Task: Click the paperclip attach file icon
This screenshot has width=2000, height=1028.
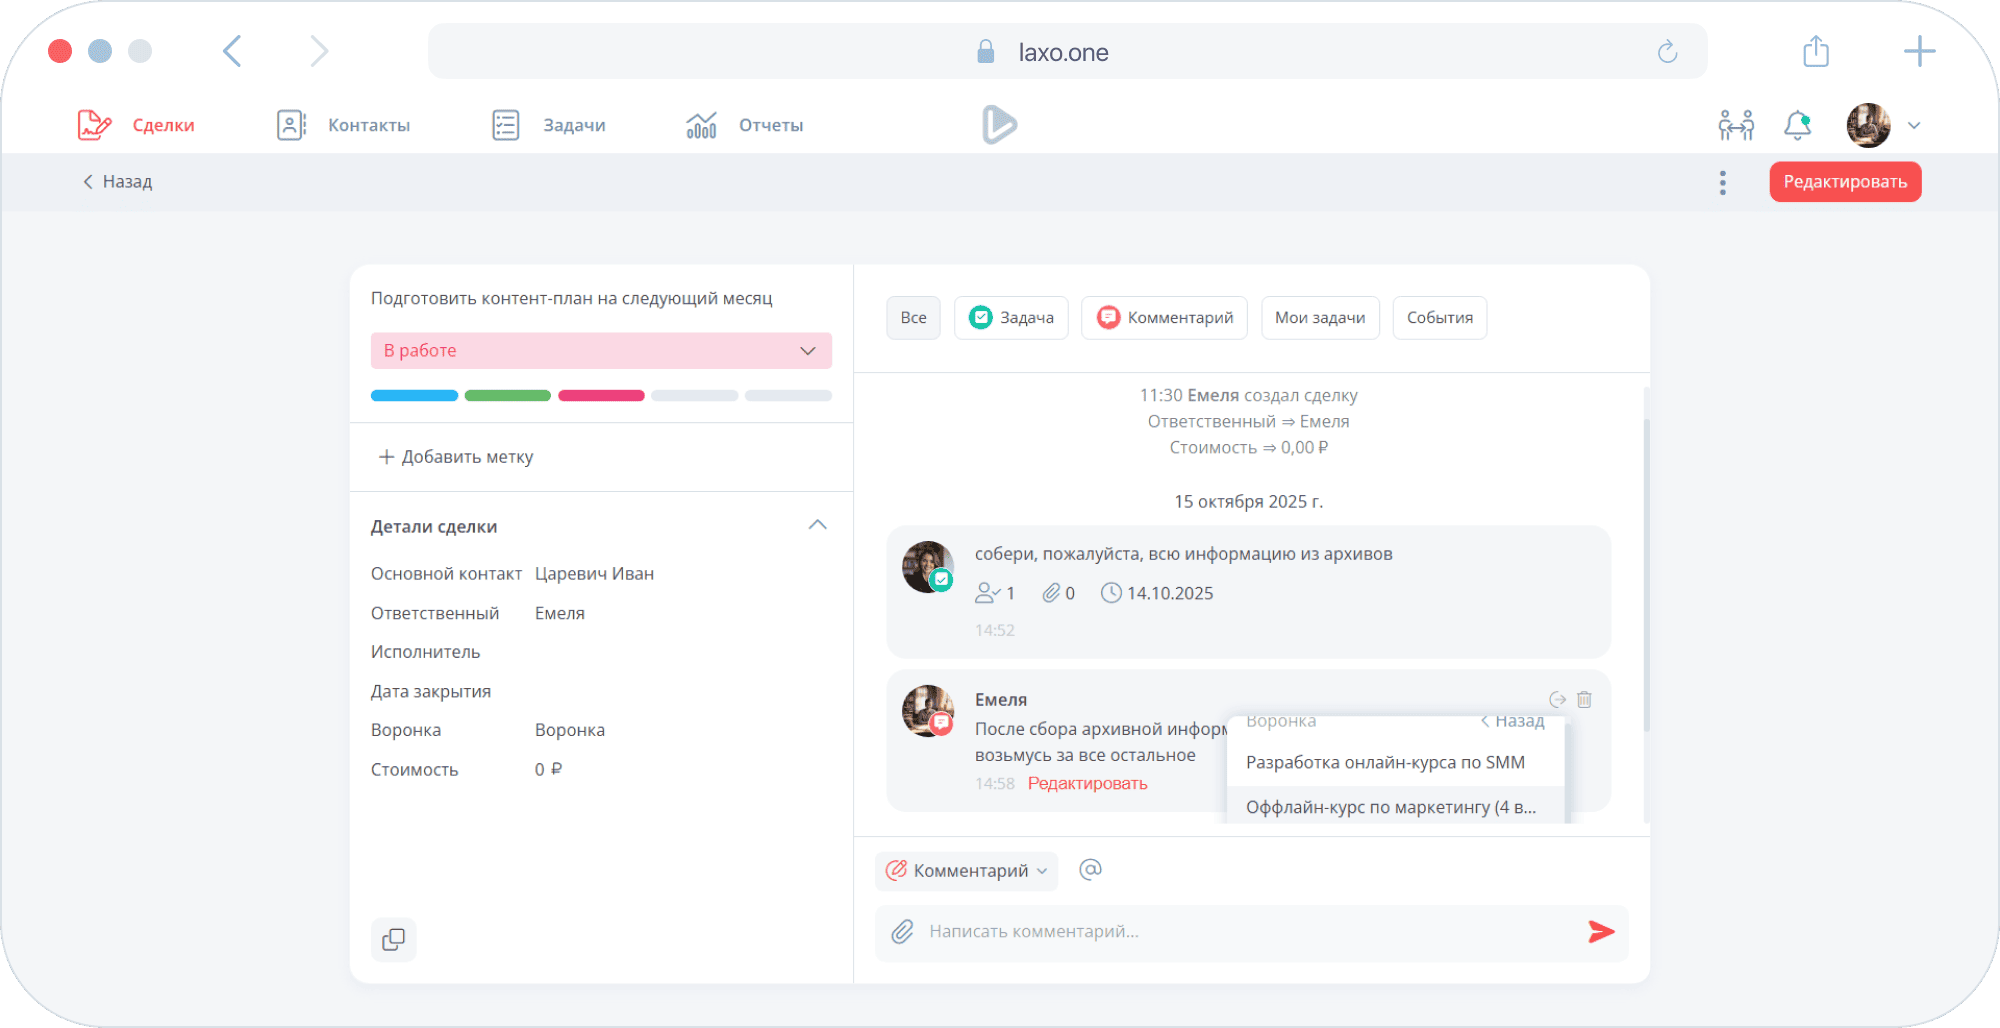Action: point(902,932)
